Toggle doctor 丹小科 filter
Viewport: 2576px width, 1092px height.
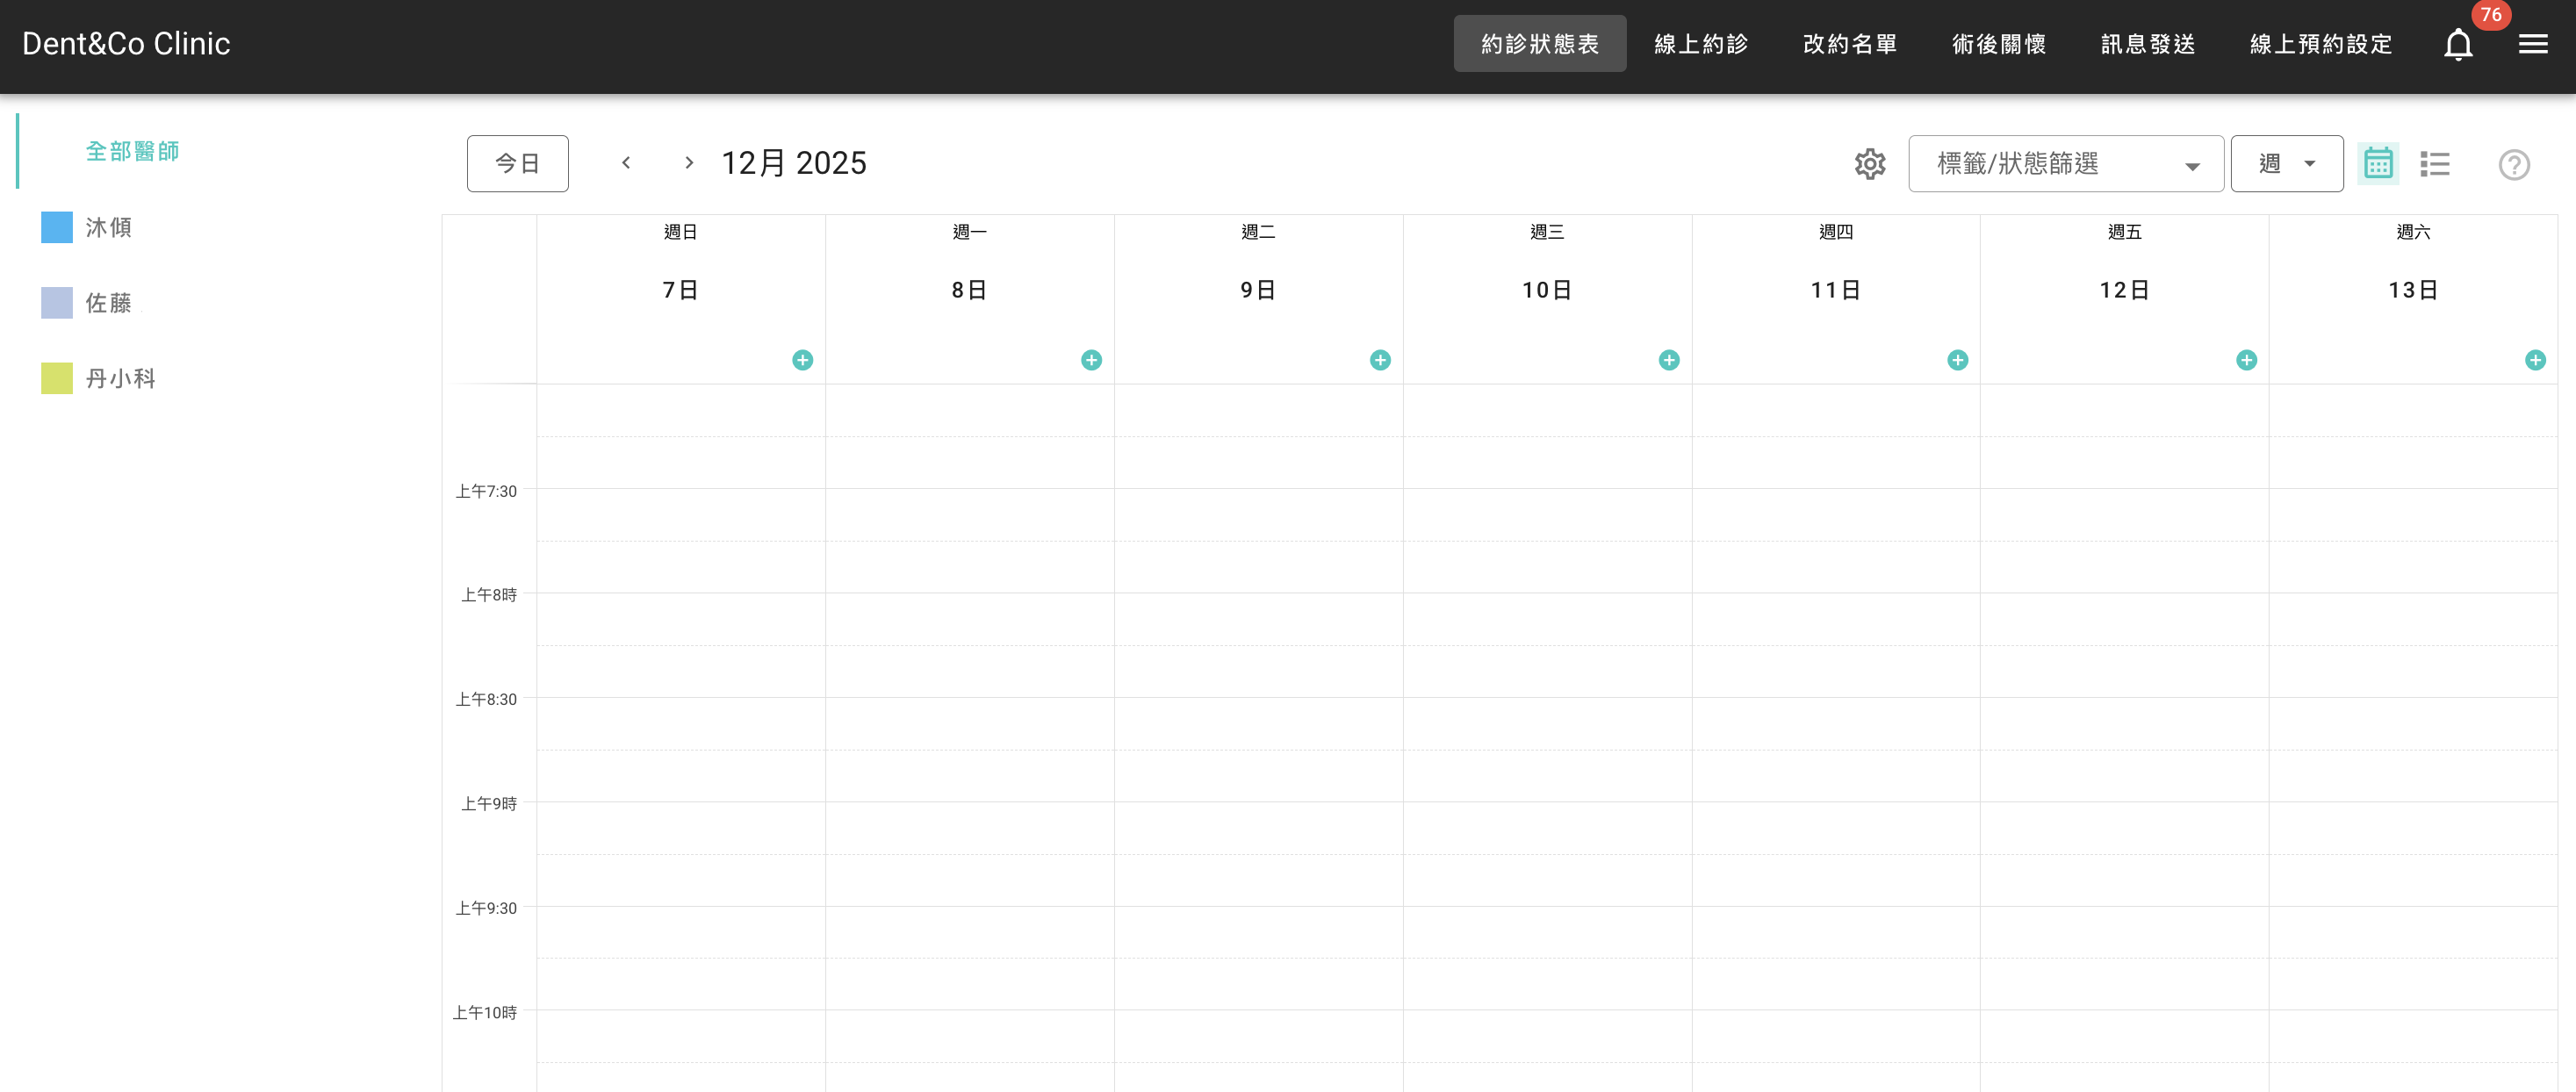pos(120,379)
